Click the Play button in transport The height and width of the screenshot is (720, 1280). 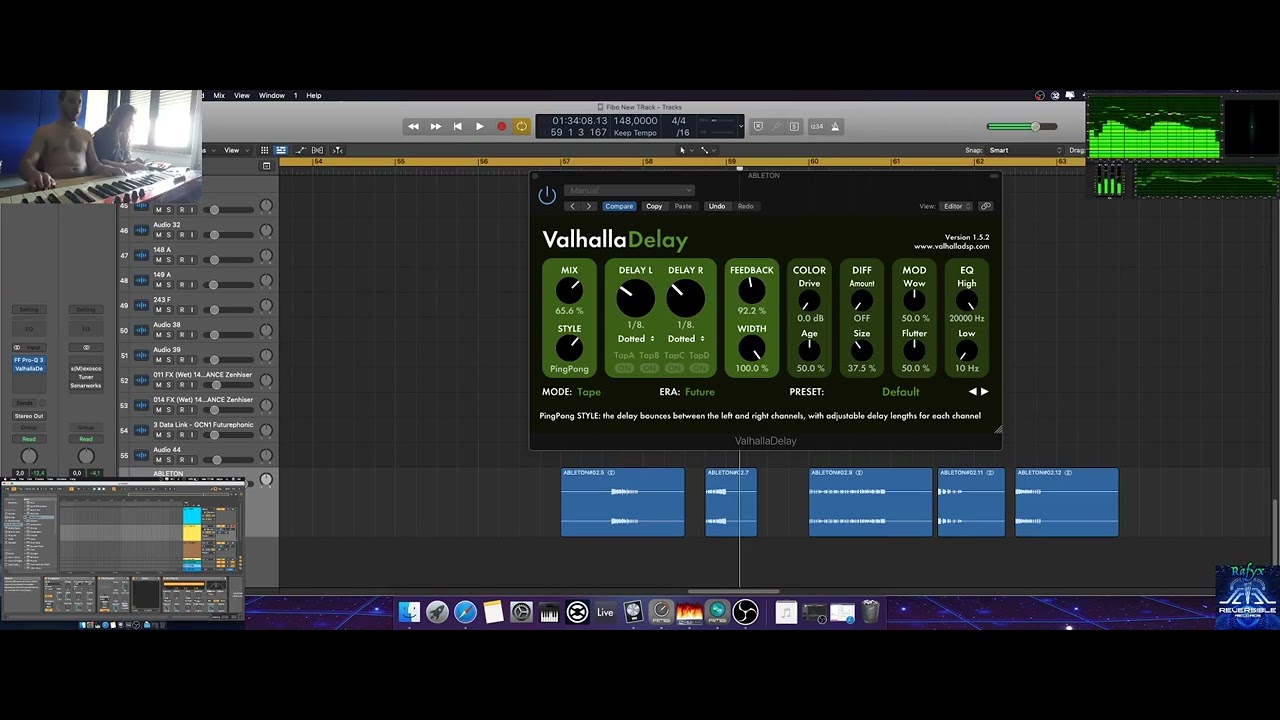(479, 127)
